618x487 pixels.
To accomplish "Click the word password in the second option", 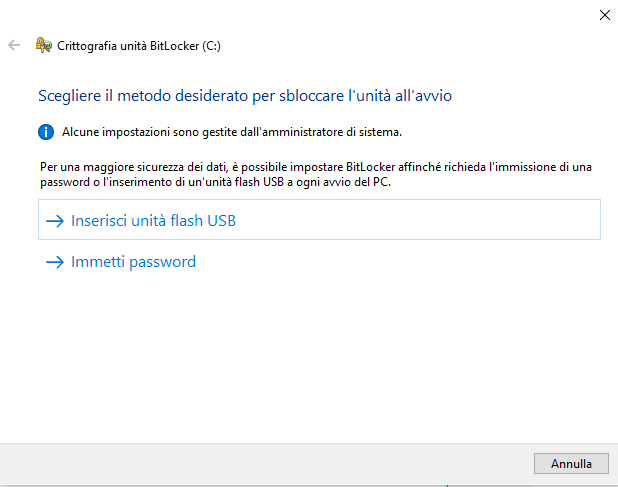I will (x=162, y=262).
